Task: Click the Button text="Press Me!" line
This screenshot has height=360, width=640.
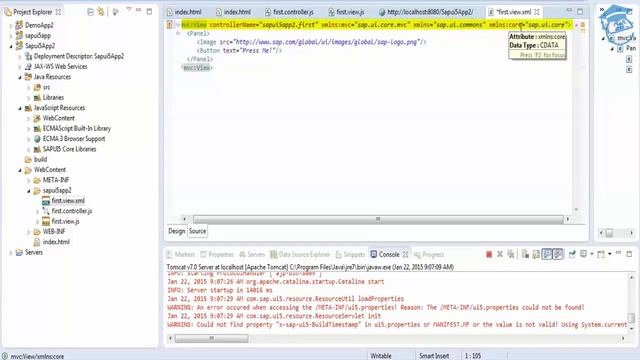Action: (239, 51)
